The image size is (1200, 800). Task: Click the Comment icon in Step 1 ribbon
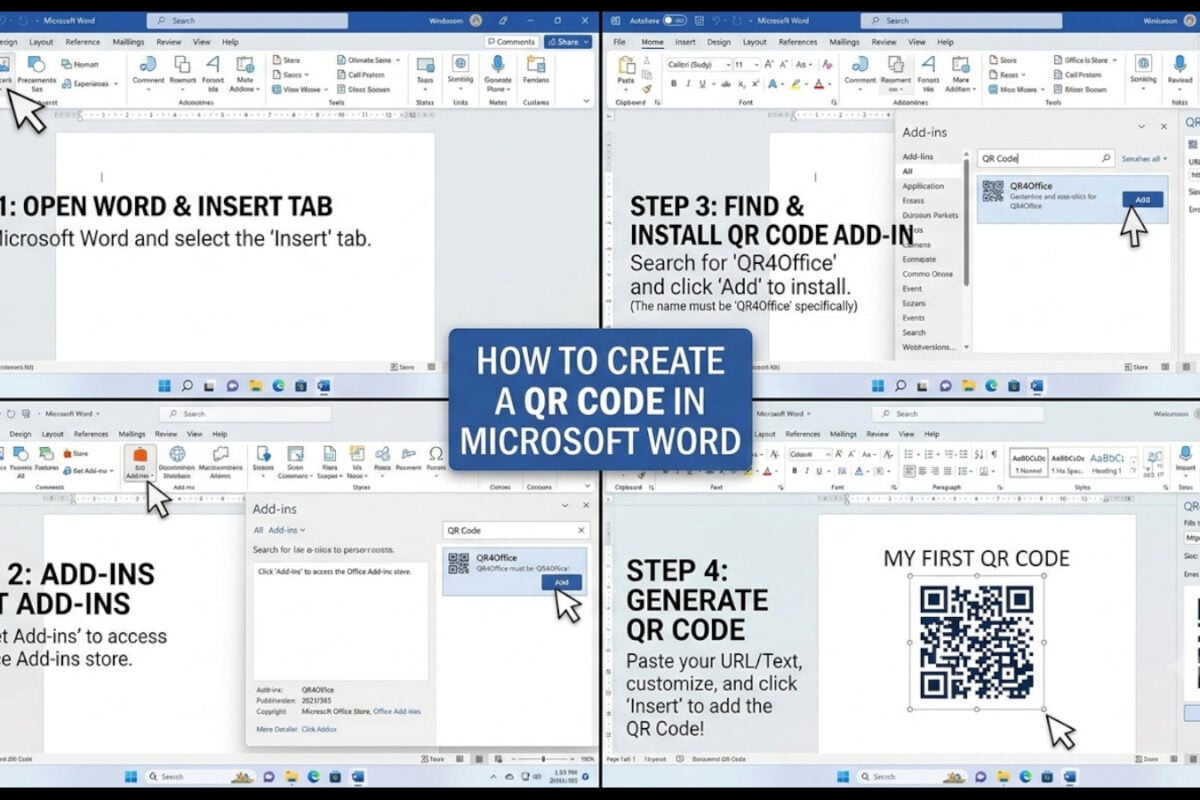pos(148,65)
